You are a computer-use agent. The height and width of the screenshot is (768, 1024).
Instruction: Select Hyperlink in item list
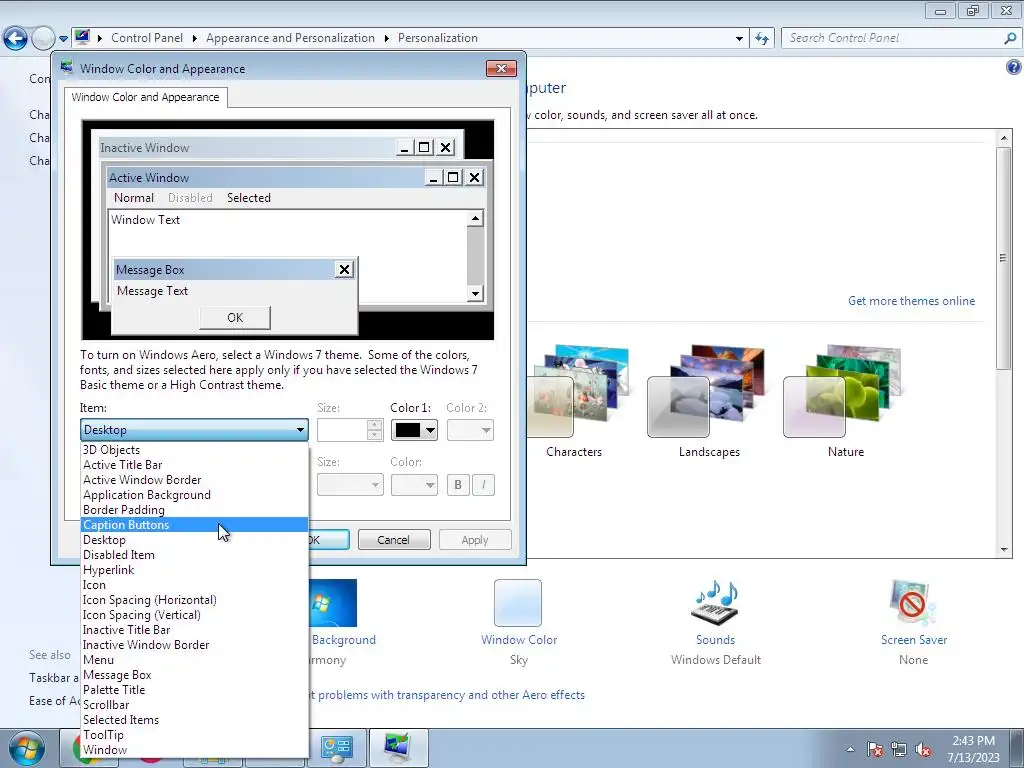194,569
